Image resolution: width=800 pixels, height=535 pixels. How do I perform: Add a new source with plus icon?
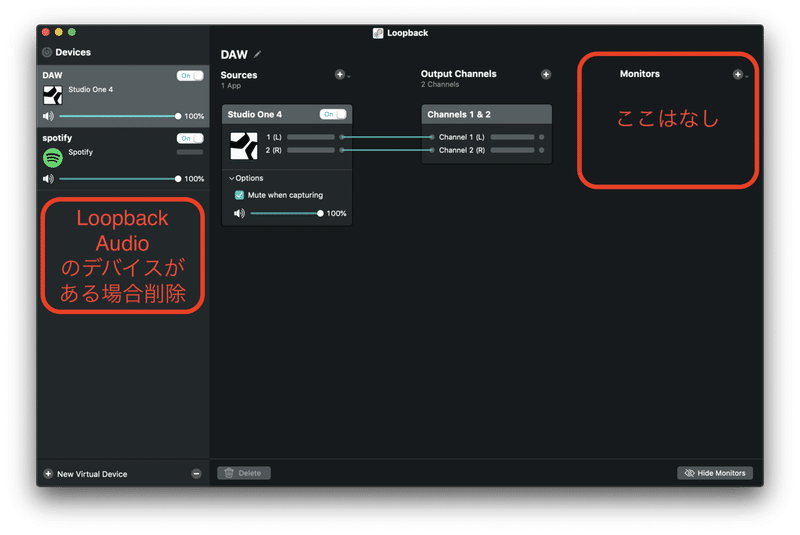point(340,74)
